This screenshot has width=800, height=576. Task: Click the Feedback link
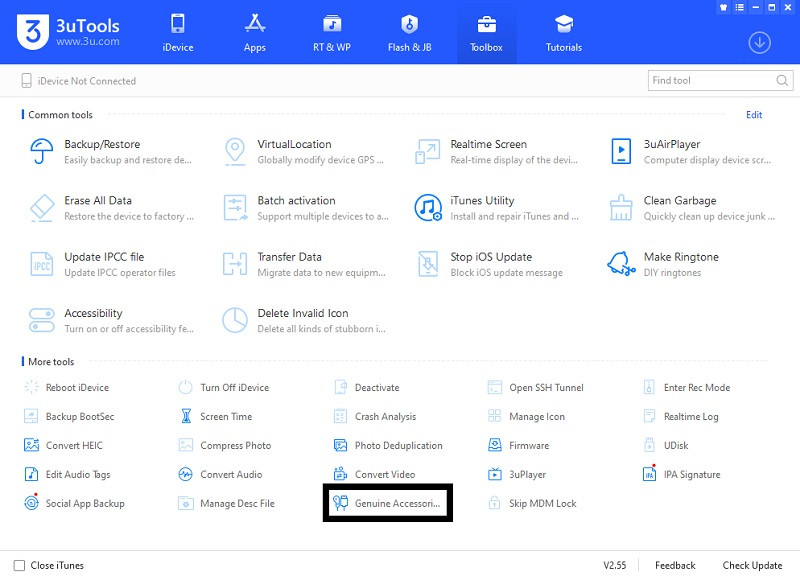click(x=675, y=565)
